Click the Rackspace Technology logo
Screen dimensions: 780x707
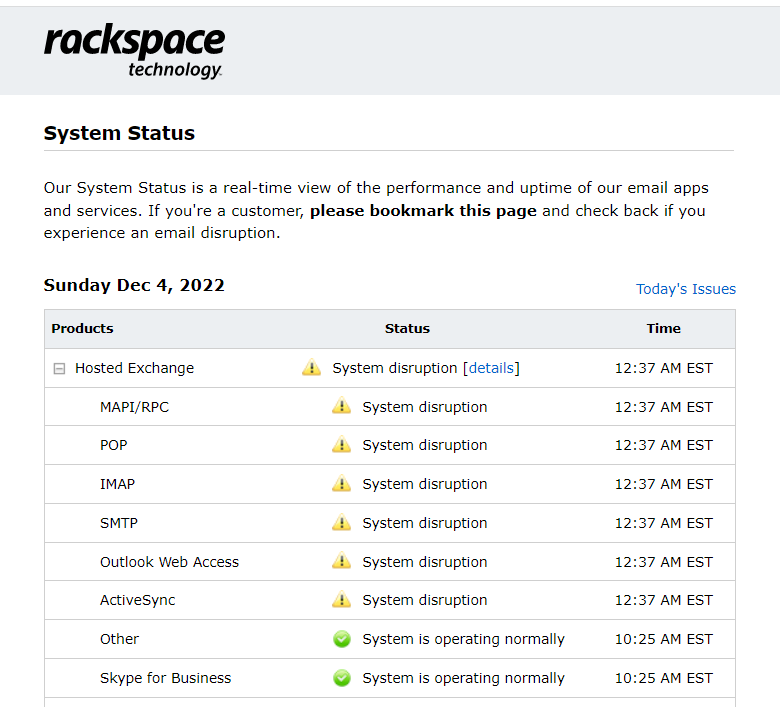(x=134, y=51)
